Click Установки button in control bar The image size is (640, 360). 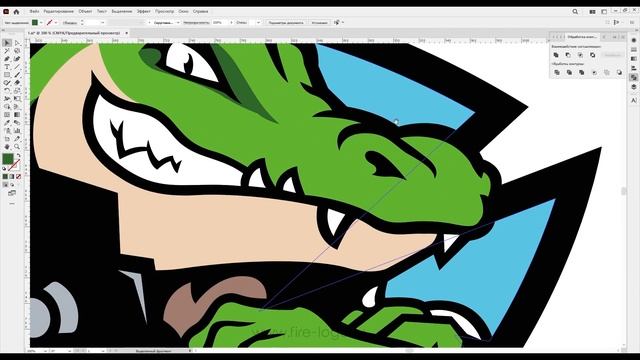coord(320,23)
